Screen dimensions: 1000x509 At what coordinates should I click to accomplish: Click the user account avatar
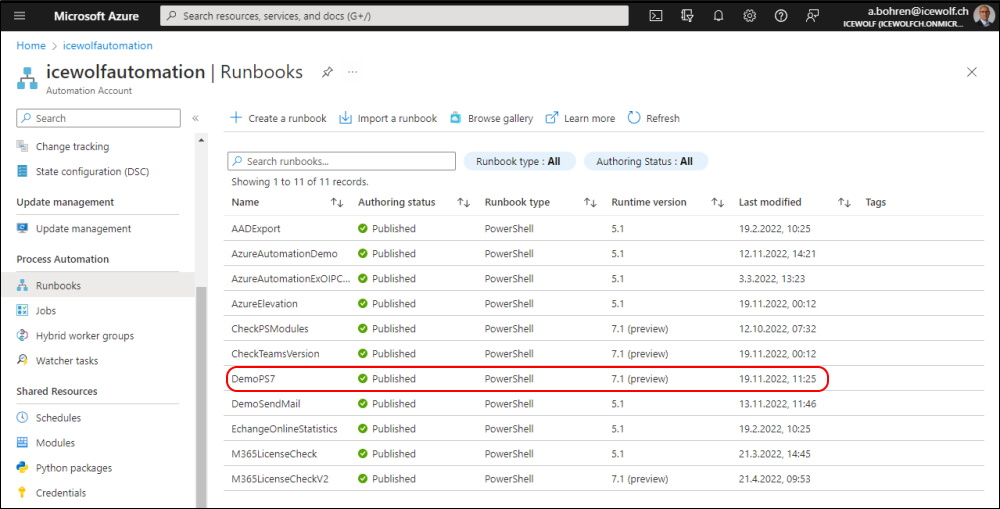click(x=983, y=15)
